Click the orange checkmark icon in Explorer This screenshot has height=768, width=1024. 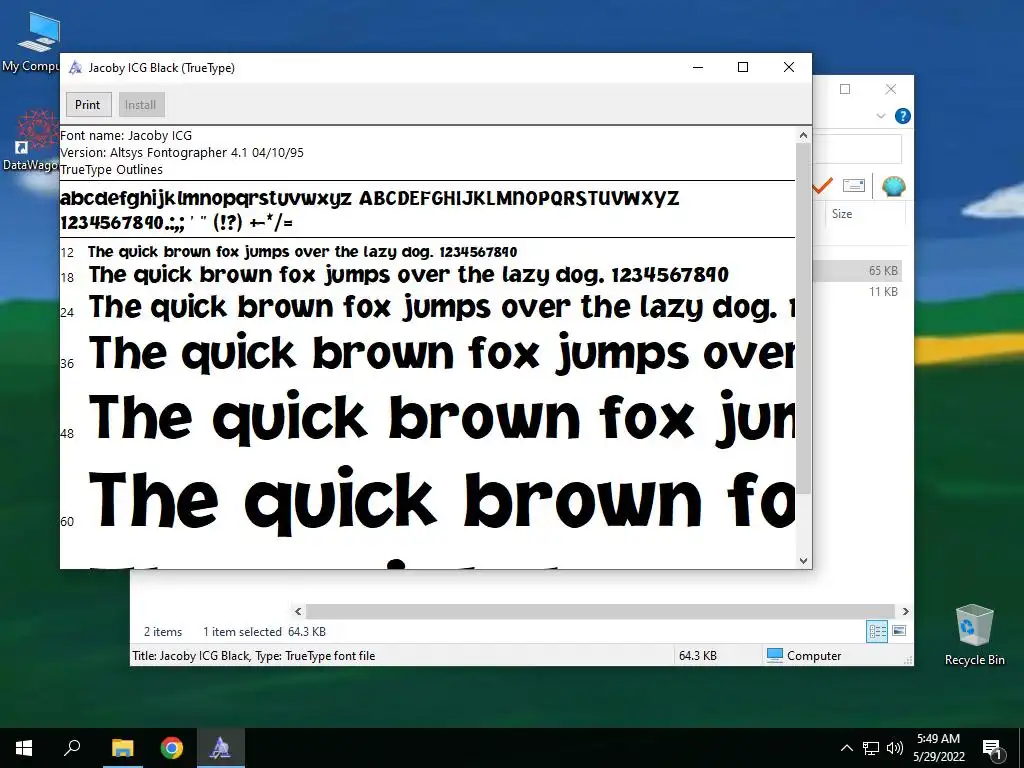click(x=822, y=186)
